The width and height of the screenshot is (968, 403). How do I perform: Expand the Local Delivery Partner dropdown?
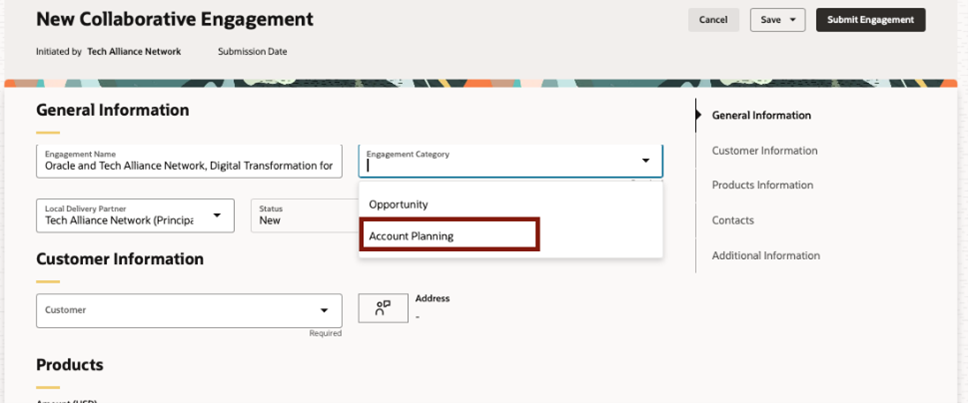(217, 216)
